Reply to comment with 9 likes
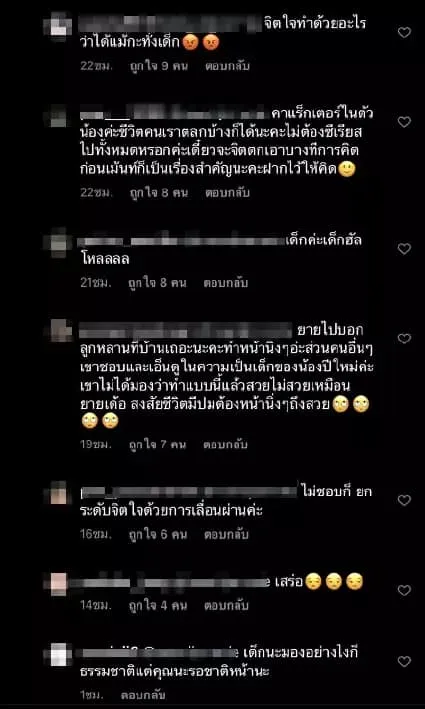The image size is (425, 709). 227,66
